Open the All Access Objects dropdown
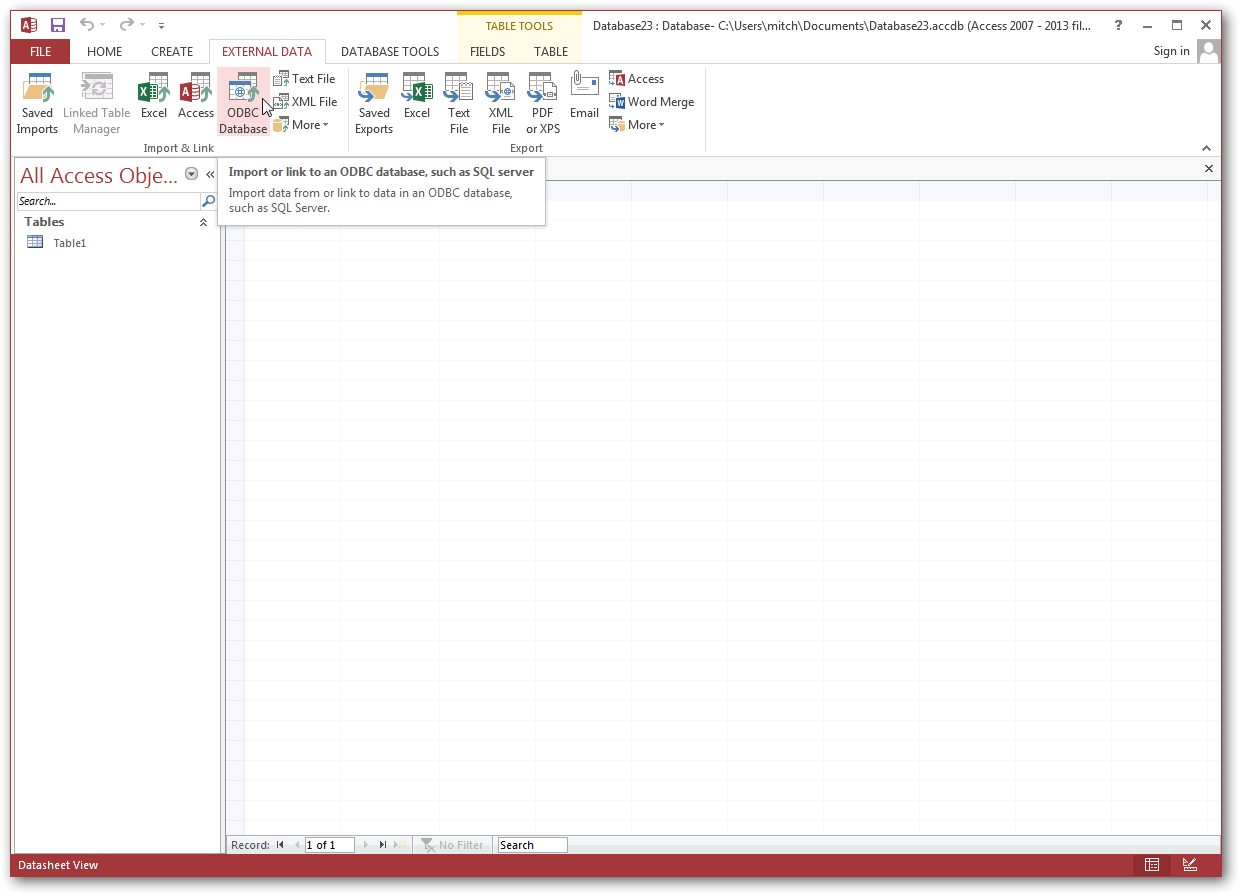This screenshot has width=1240, height=895. point(190,174)
